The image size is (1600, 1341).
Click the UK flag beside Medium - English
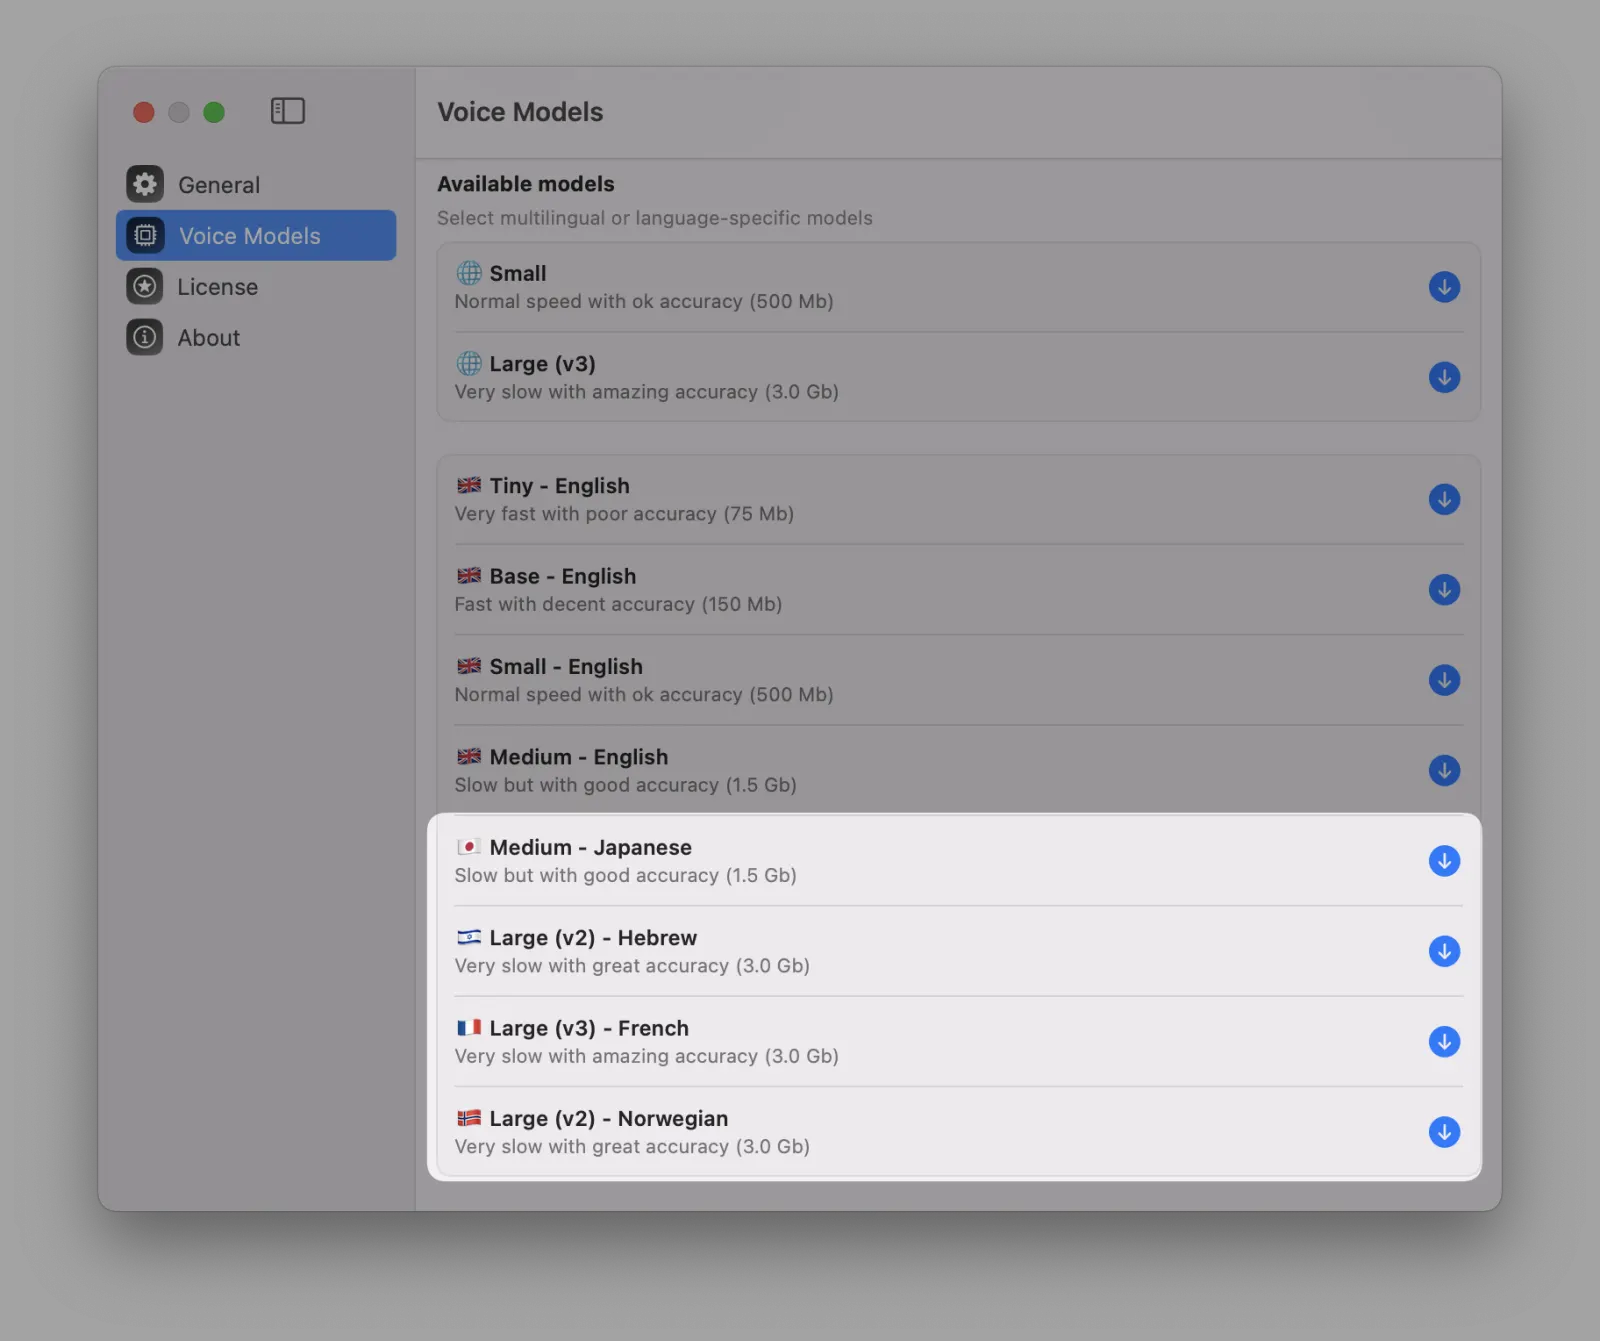coord(469,756)
